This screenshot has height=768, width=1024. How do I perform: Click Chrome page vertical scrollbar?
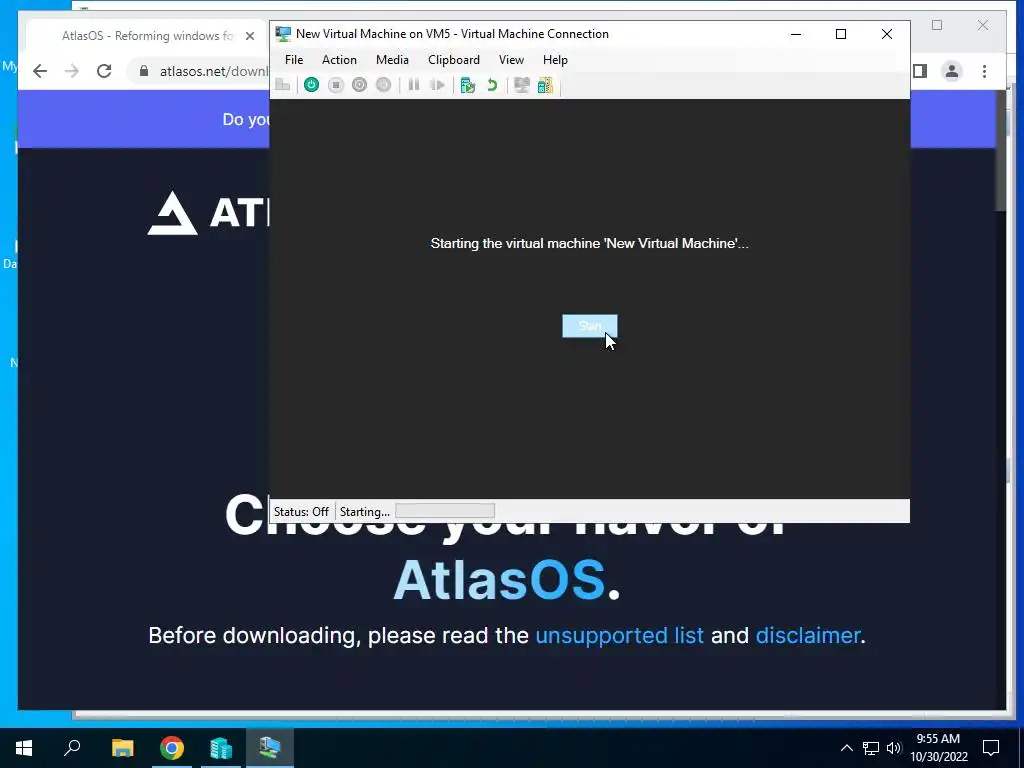coord(1000,150)
